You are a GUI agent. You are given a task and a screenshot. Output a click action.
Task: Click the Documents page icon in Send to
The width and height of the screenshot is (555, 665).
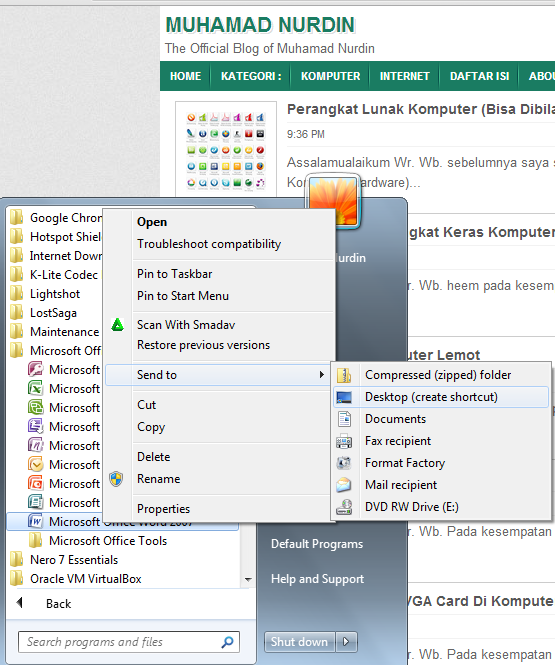(344, 419)
